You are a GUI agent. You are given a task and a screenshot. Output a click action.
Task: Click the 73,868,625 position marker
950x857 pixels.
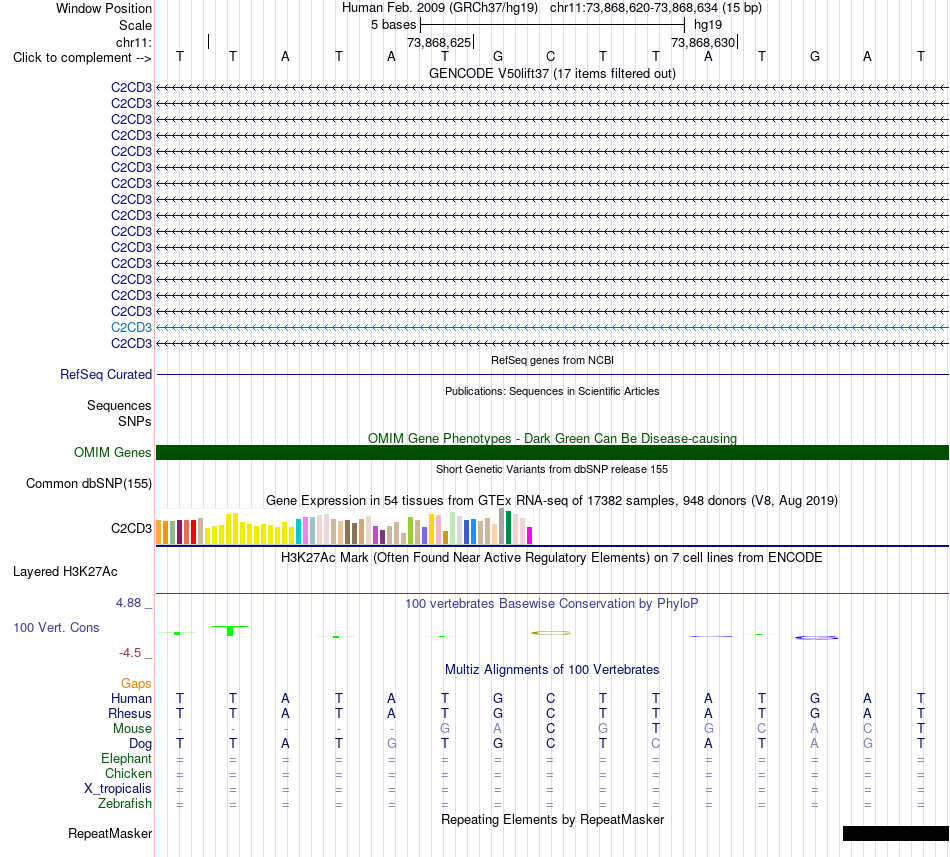coord(440,42)
